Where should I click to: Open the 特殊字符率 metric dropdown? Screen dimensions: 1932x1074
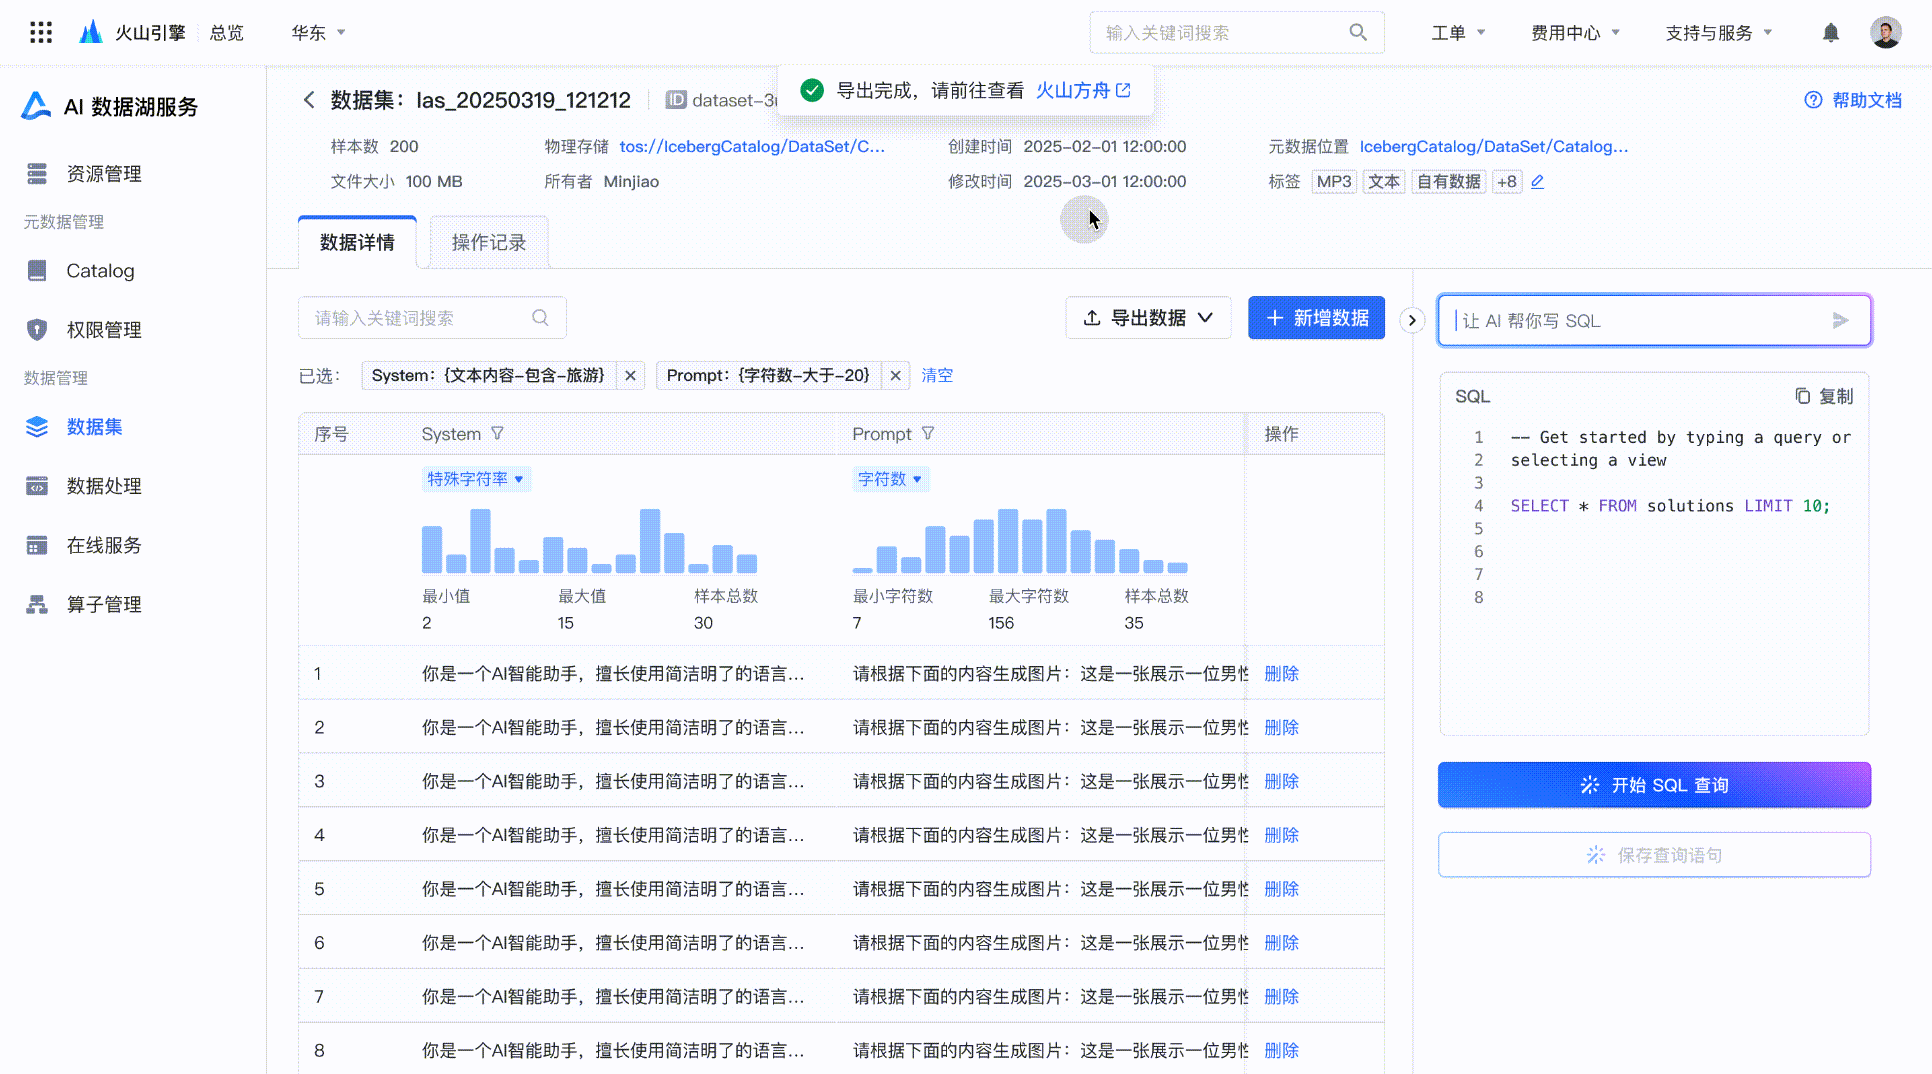[476, 480]
